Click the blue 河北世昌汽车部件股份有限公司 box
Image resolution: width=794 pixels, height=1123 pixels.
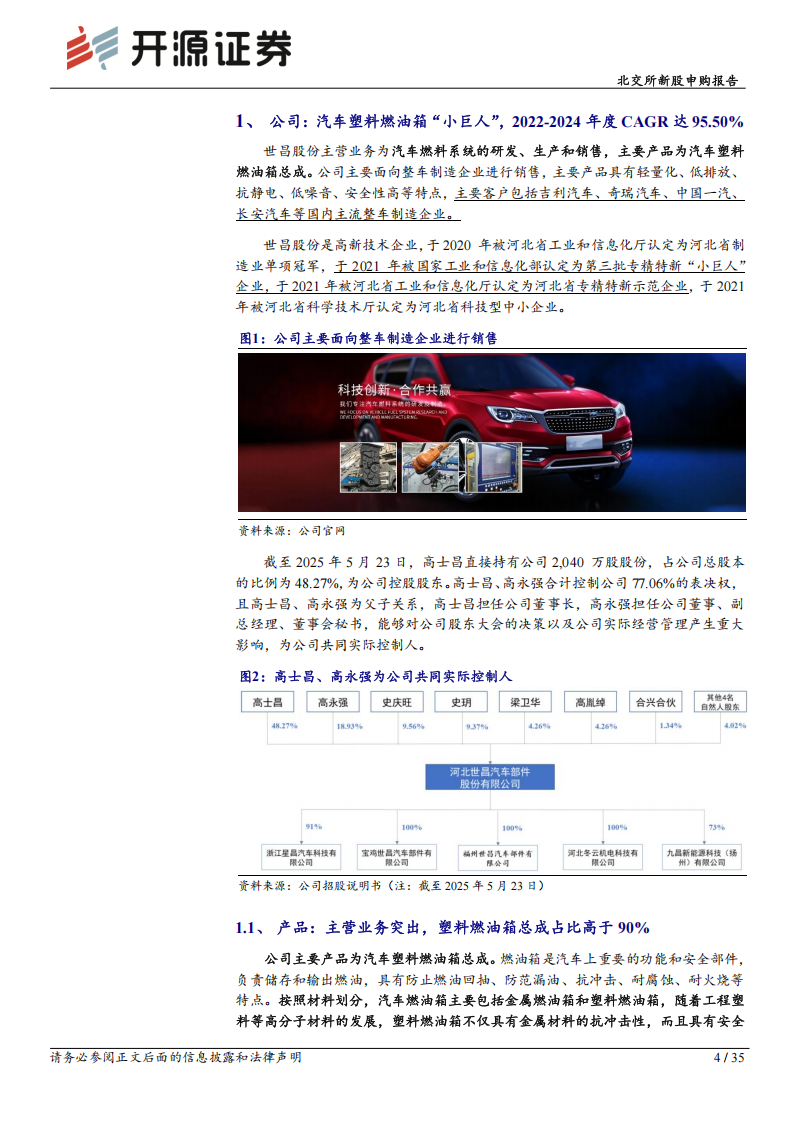[x=490, y=777]
